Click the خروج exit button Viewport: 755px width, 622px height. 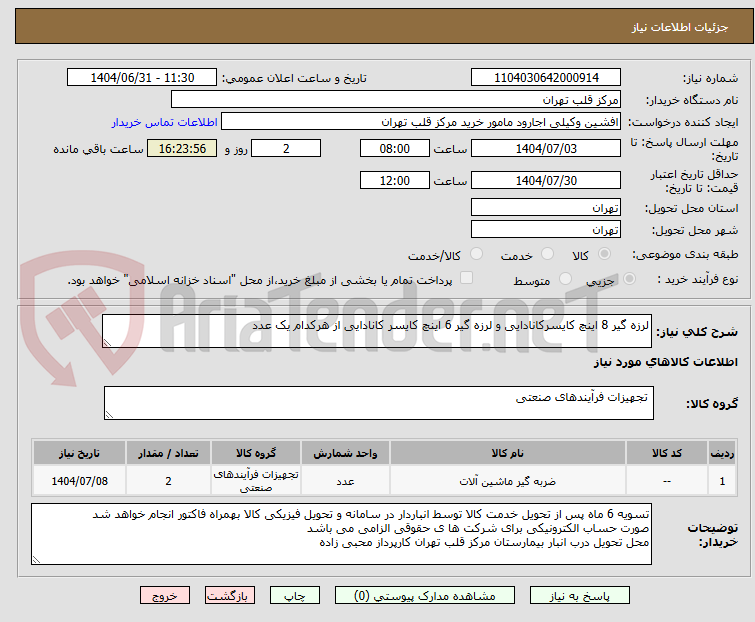coord(165,596)
